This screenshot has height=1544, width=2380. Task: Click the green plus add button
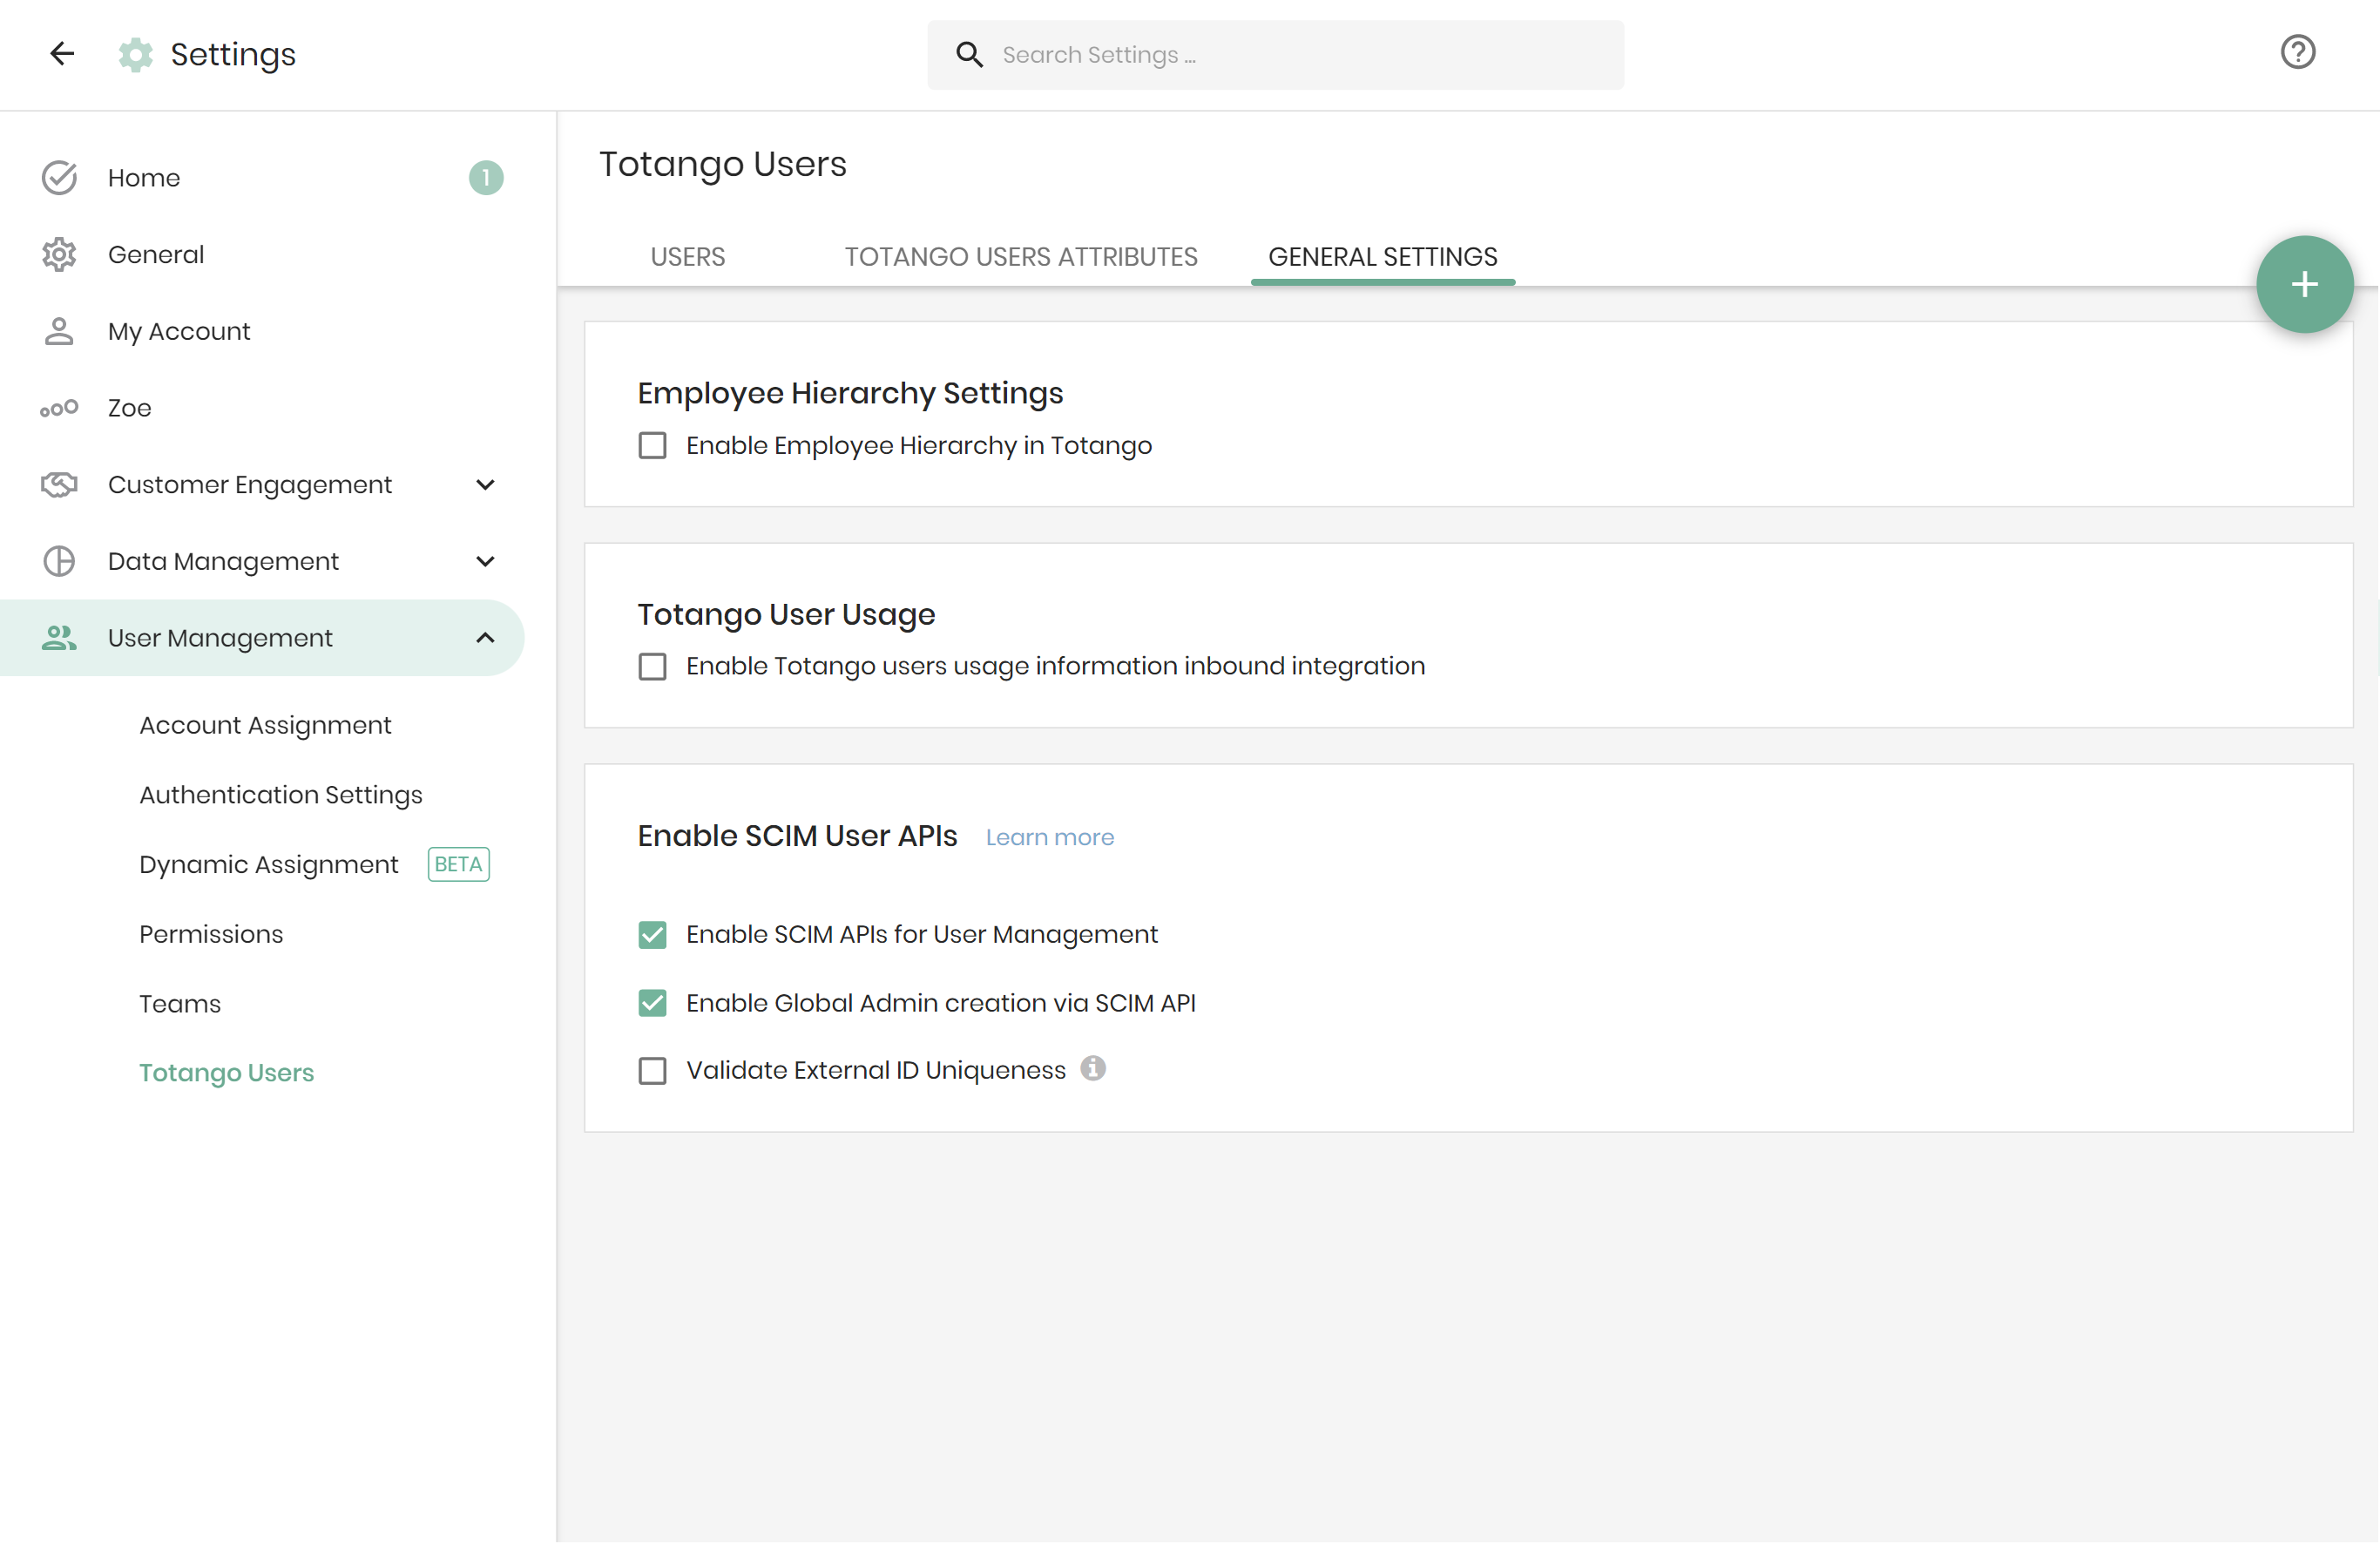[x=2304, y=284]
